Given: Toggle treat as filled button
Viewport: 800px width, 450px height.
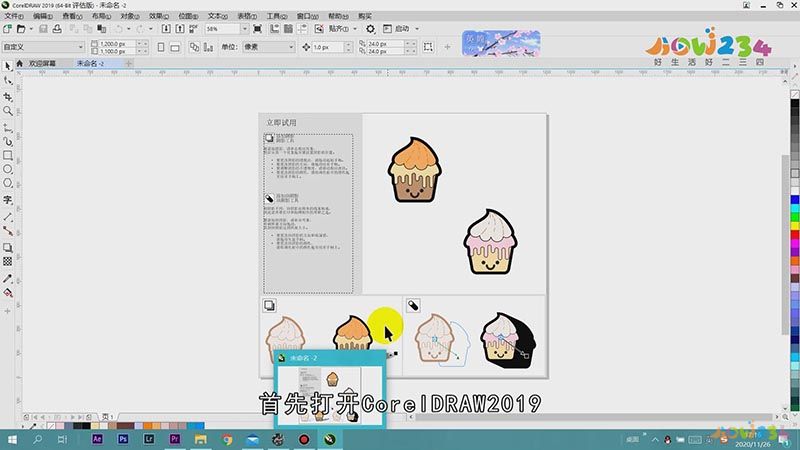Looking at the screenshot, I should [428, 47].
